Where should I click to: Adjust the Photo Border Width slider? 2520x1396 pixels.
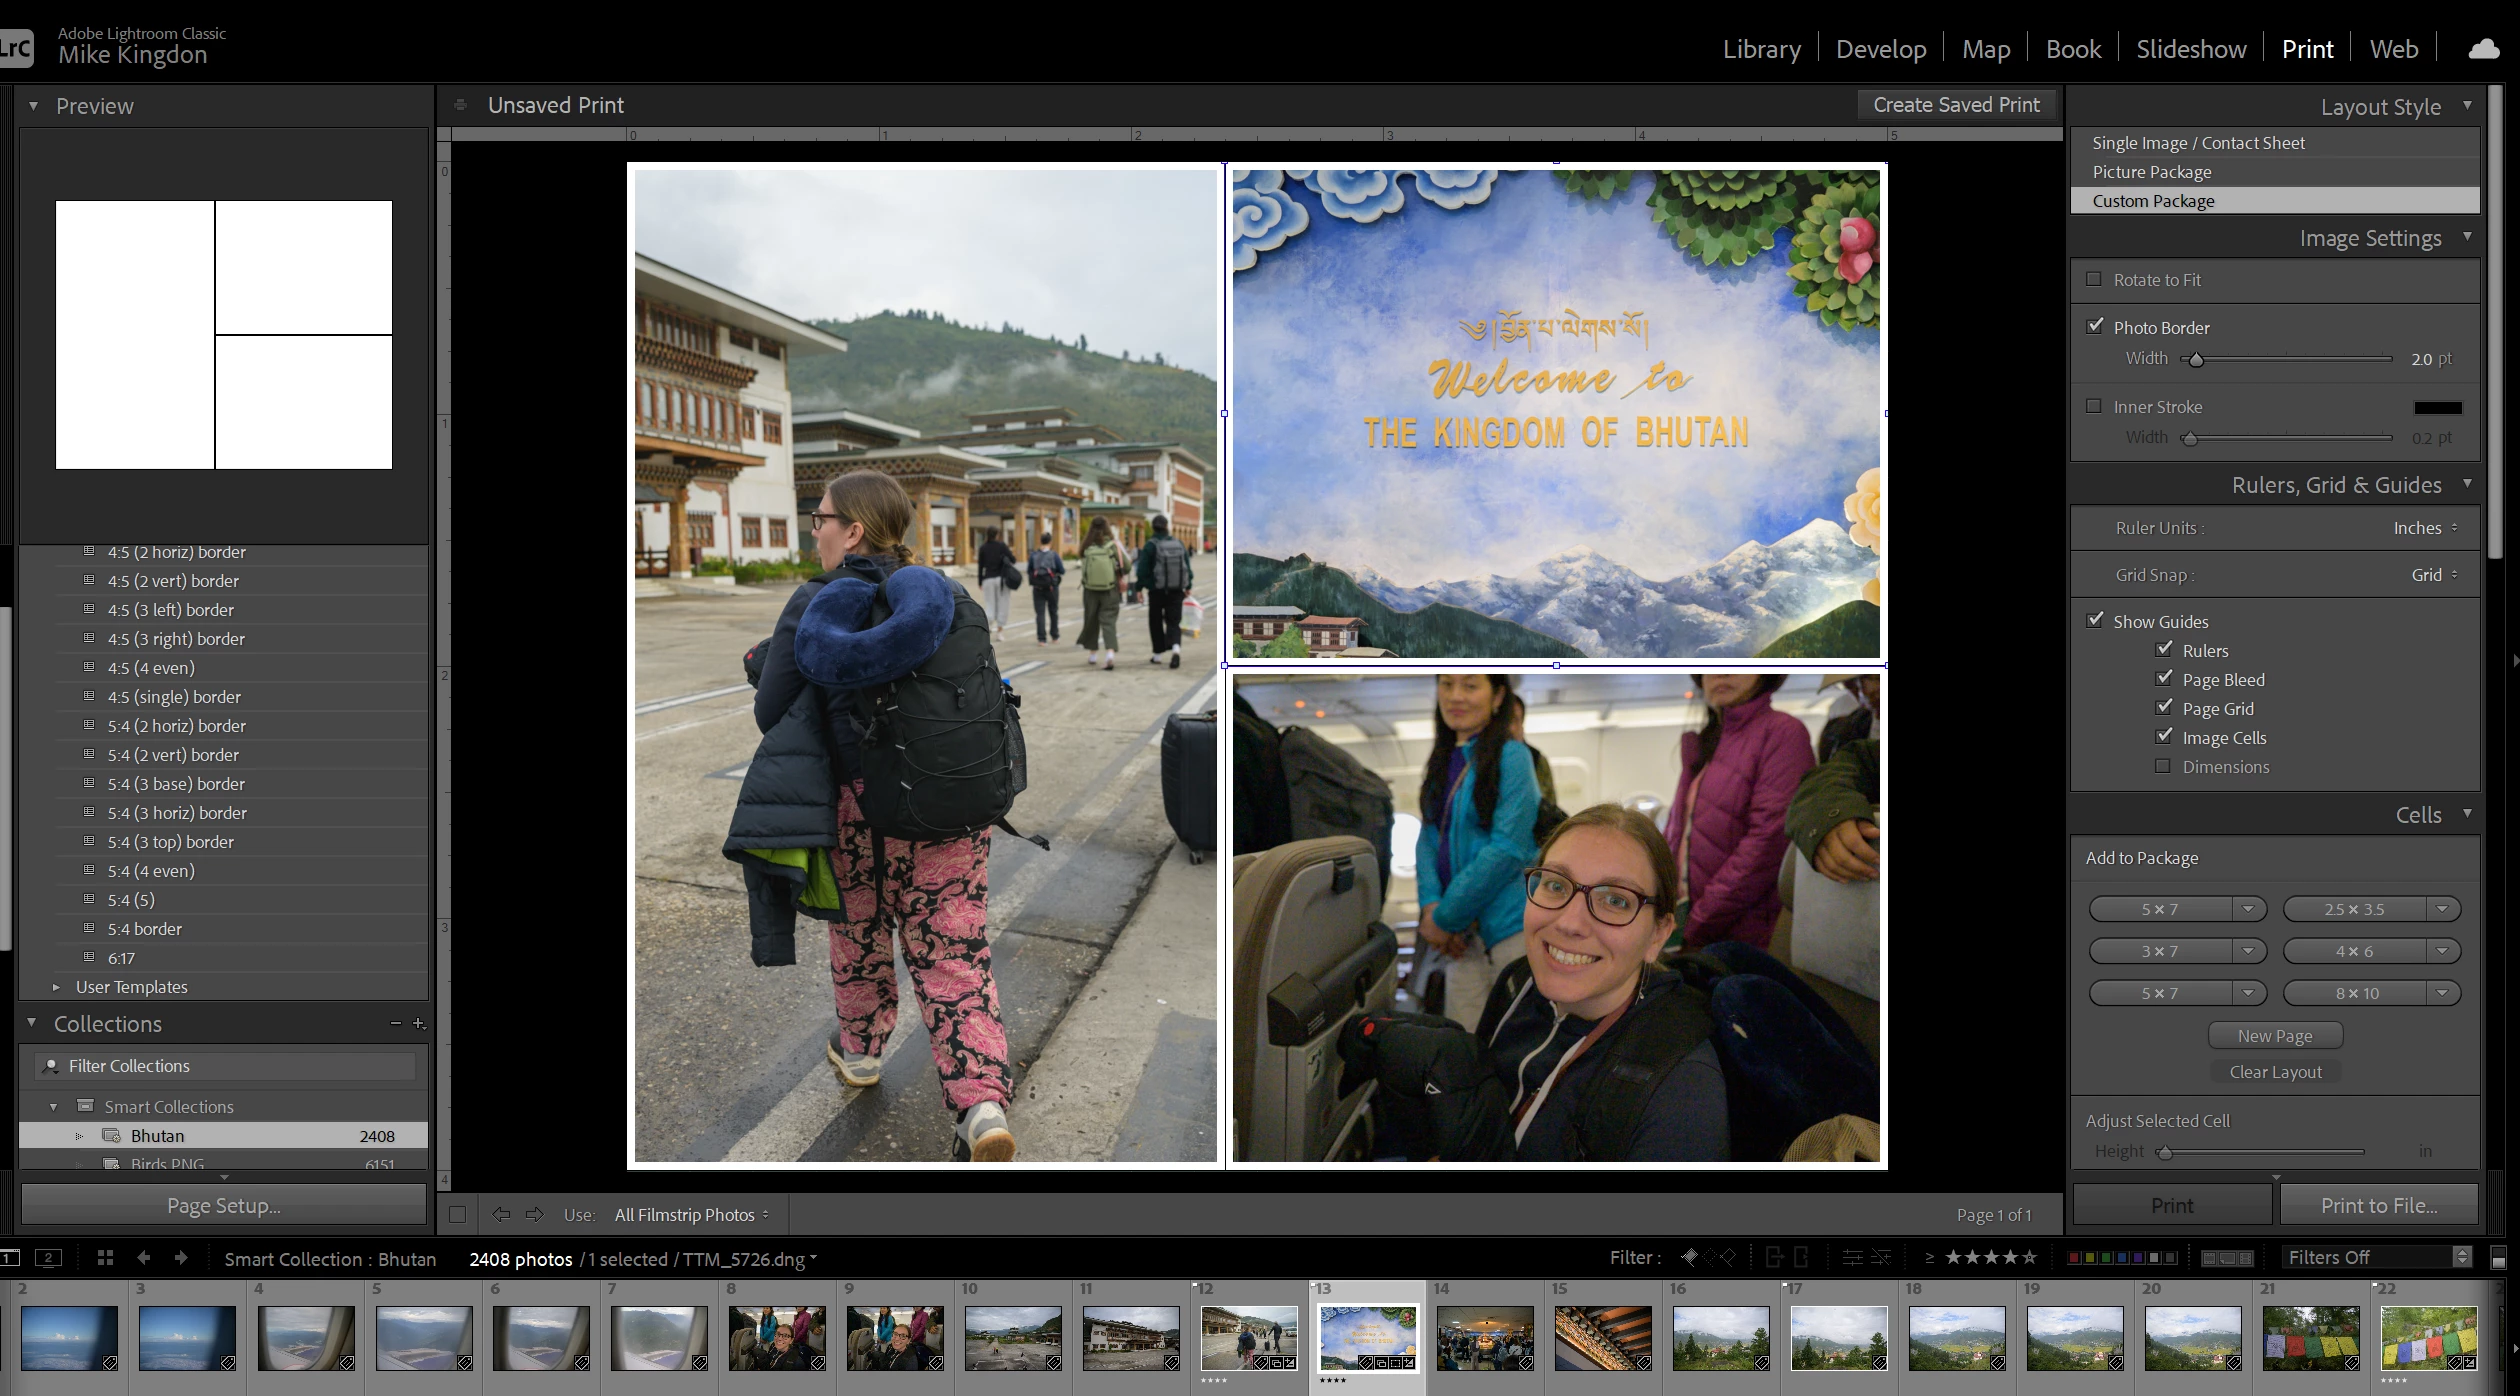(2196, 359)
